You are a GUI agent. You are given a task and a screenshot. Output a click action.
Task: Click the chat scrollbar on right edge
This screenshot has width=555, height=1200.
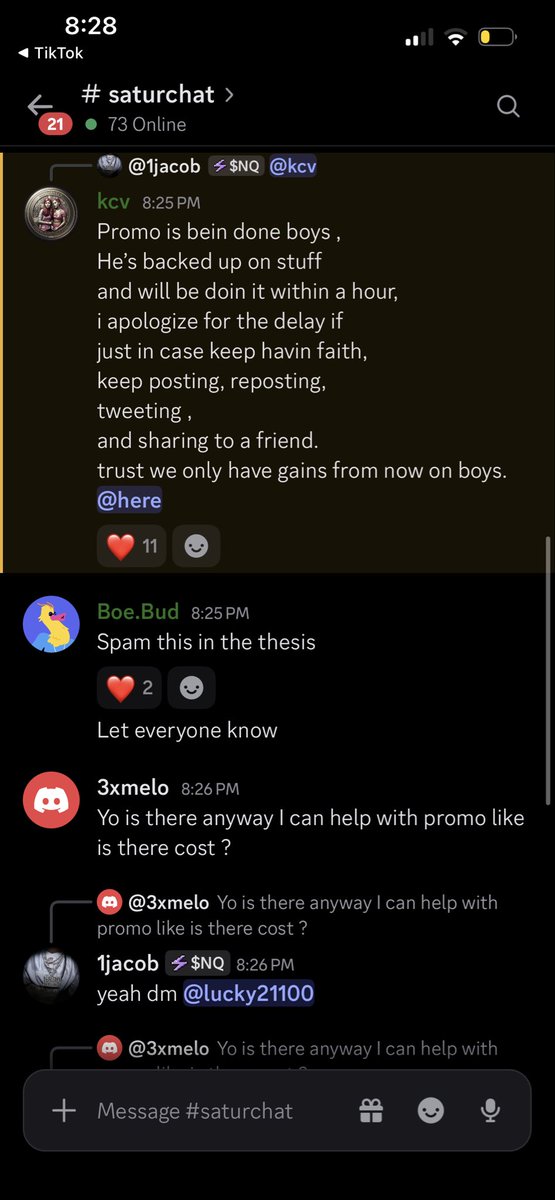548,668
